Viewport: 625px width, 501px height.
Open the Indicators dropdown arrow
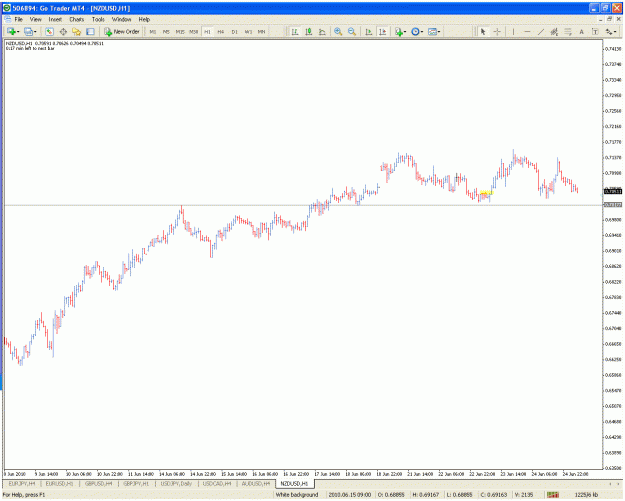click(405, 32)
